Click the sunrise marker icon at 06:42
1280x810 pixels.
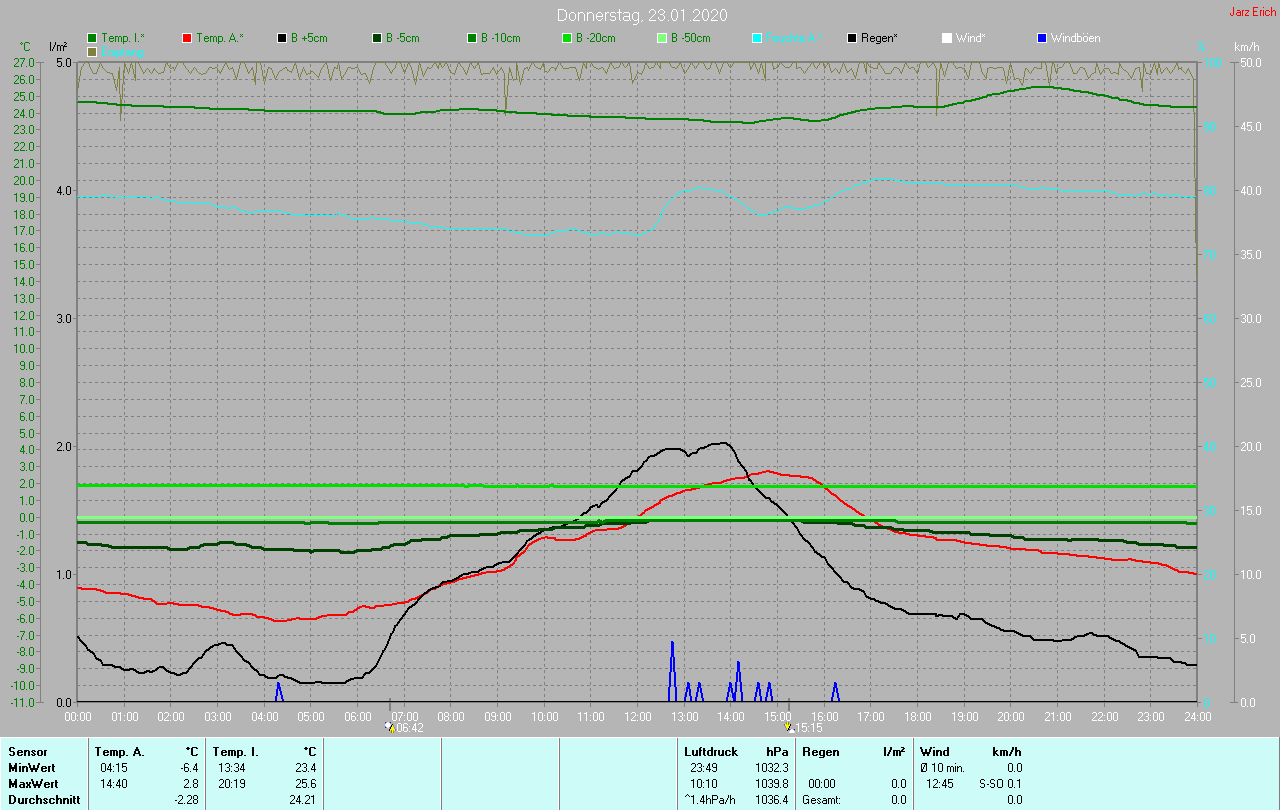coord(390,727)
